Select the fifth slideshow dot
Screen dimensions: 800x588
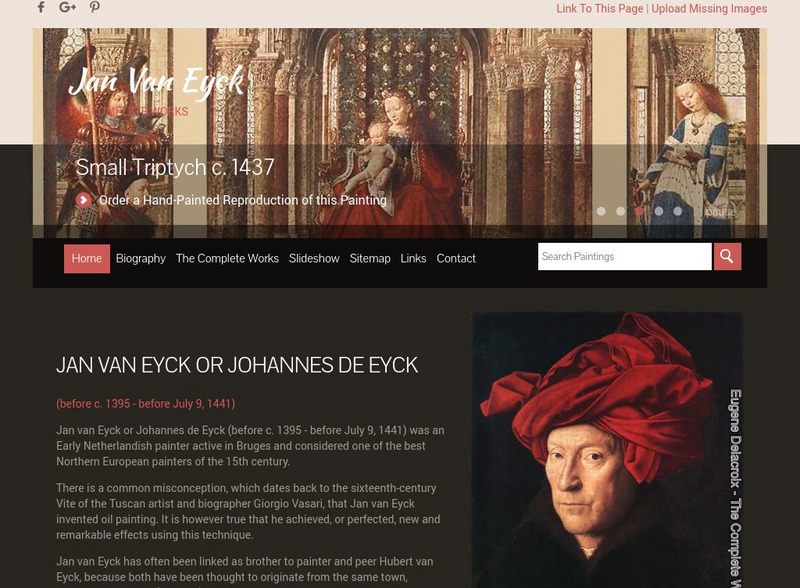click(x=678, y=211)
